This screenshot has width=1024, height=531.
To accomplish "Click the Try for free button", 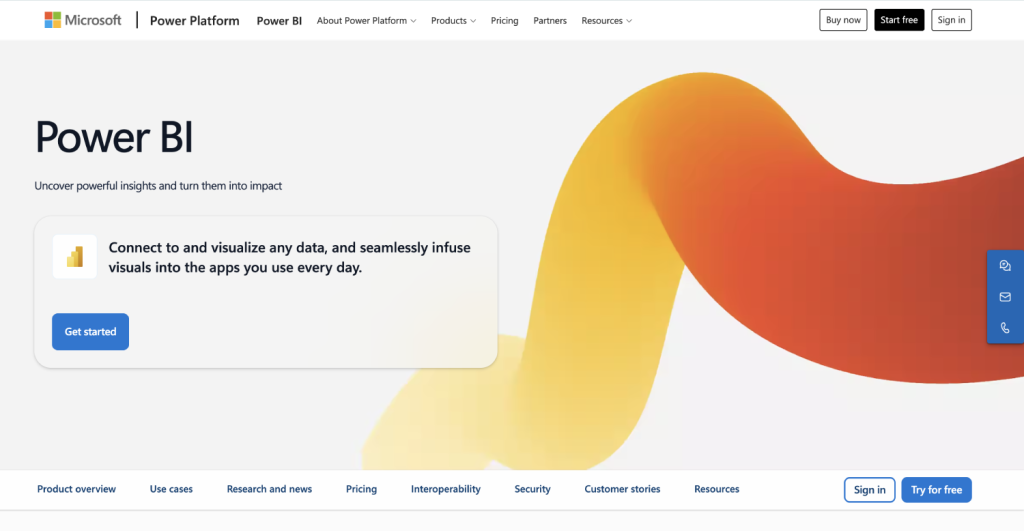I will pyautogui.click(x=936, y=490).
